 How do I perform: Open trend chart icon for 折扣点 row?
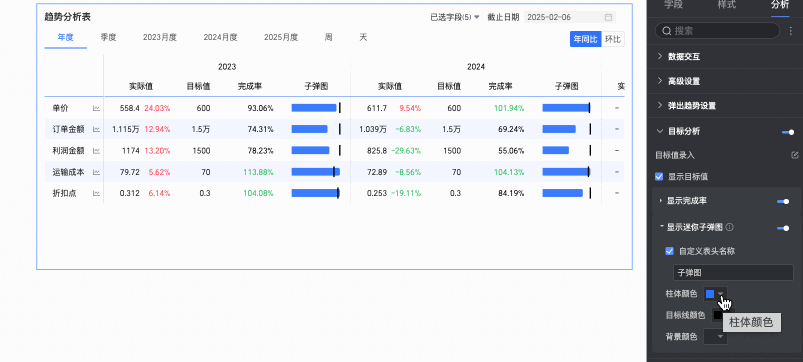[x=96, y=194]
